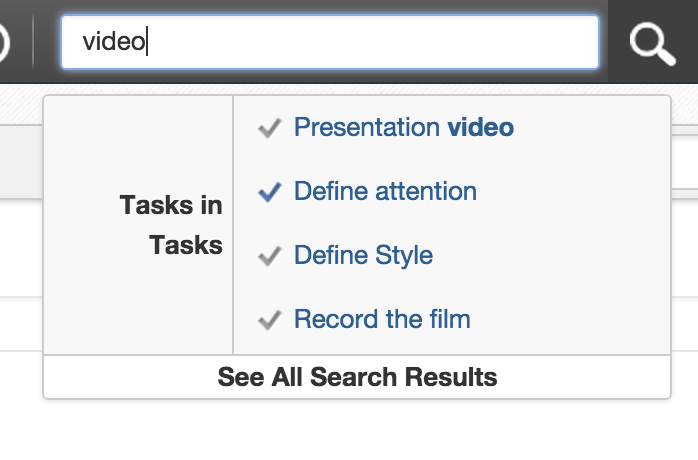Click the gray checkmark beside Presentation video
The height and width of the screenshot is (460, 698).
270,128
